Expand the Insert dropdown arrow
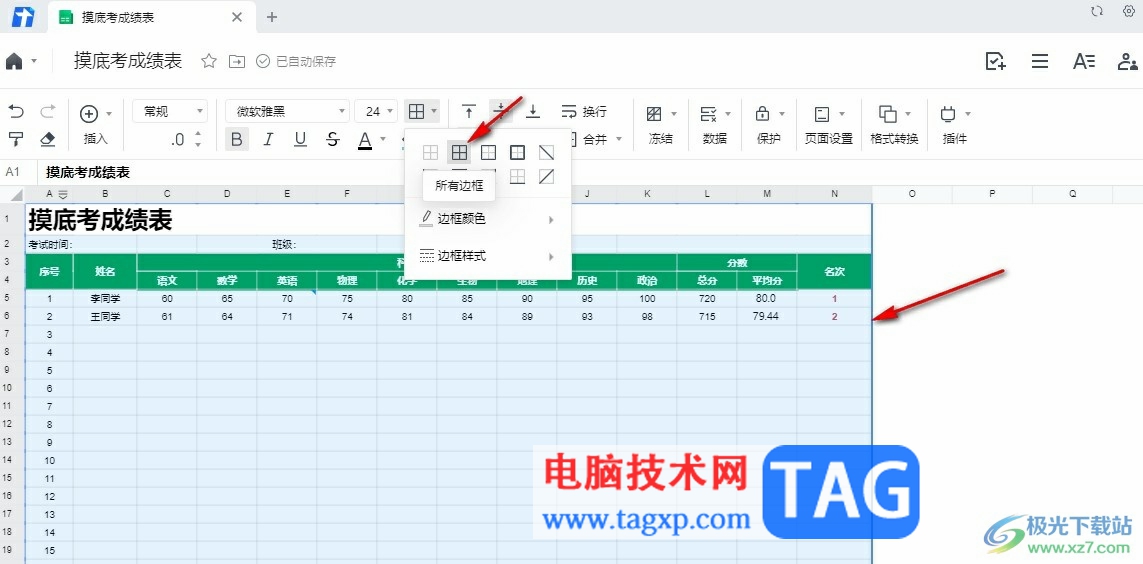Image resolution: width=1143 pixels, height=564 pixels. pos(109,114)
